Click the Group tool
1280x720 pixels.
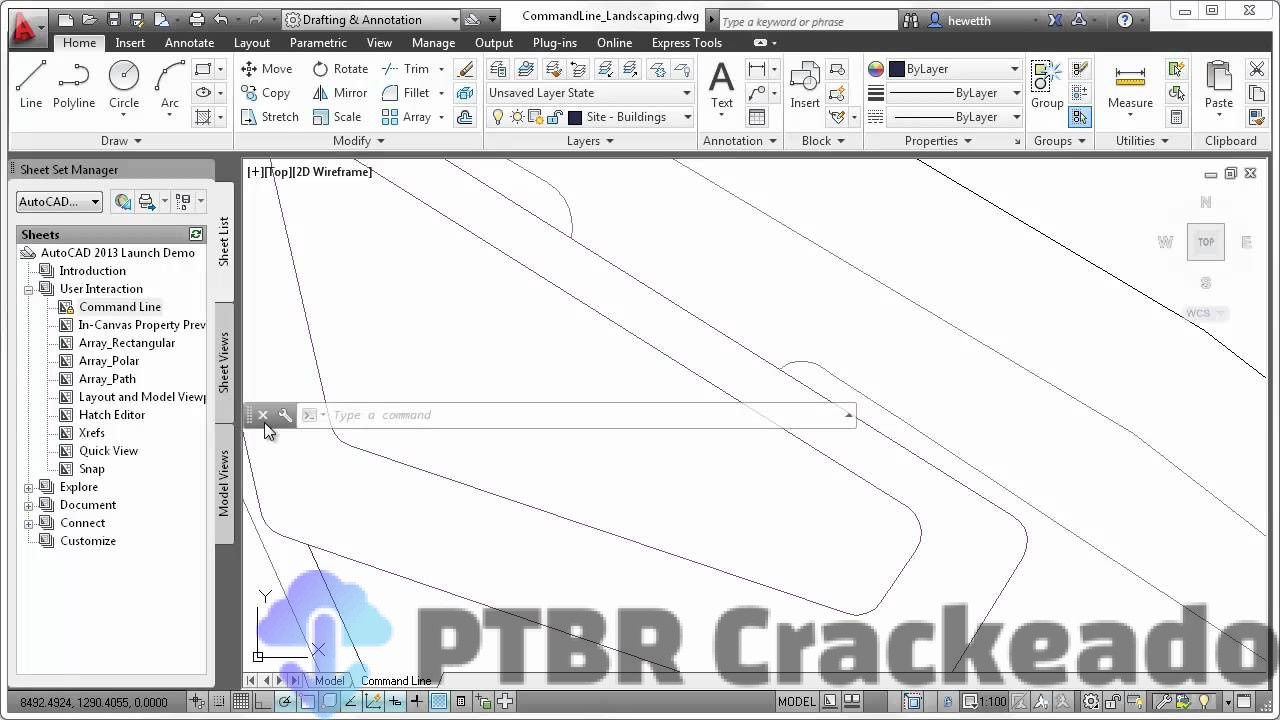(x=1047, y=84)
